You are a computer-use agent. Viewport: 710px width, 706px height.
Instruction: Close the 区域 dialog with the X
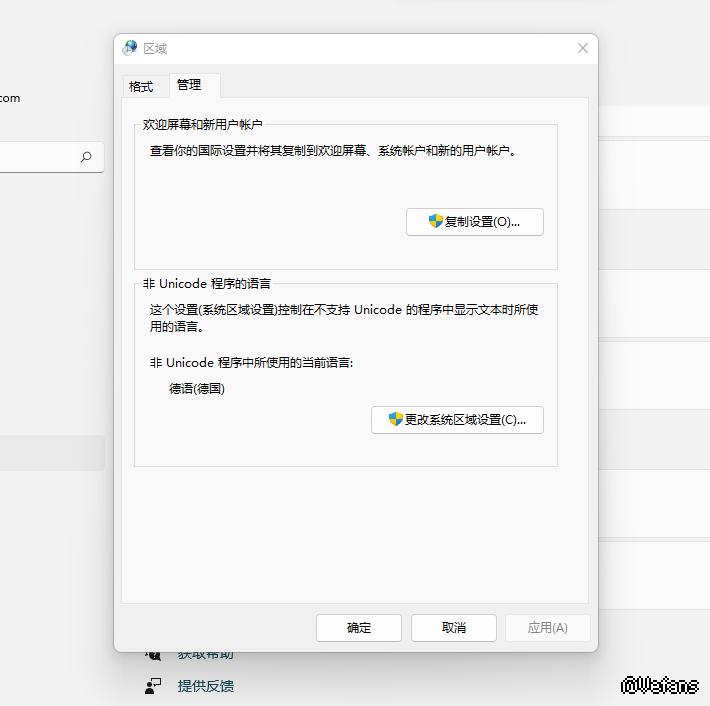(583, 48)
